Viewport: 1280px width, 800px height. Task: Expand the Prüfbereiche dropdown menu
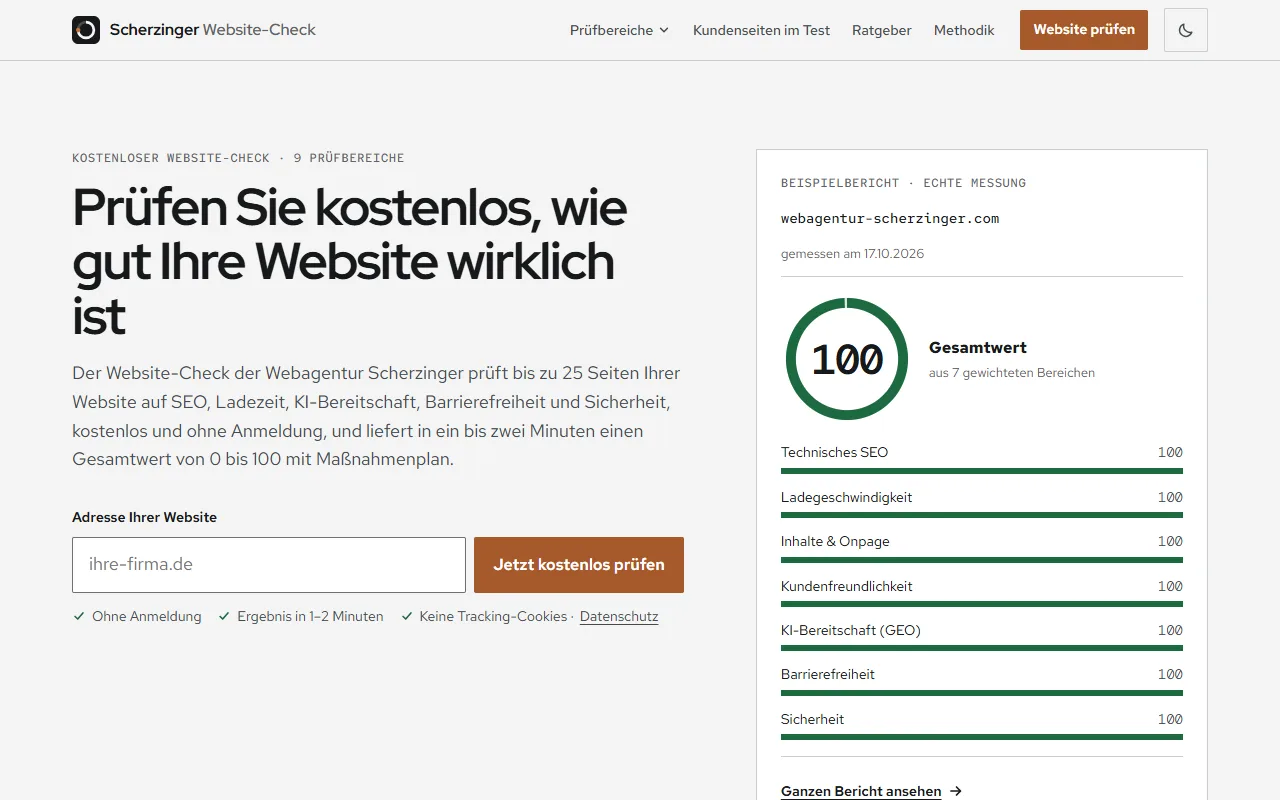pos(620,30)
